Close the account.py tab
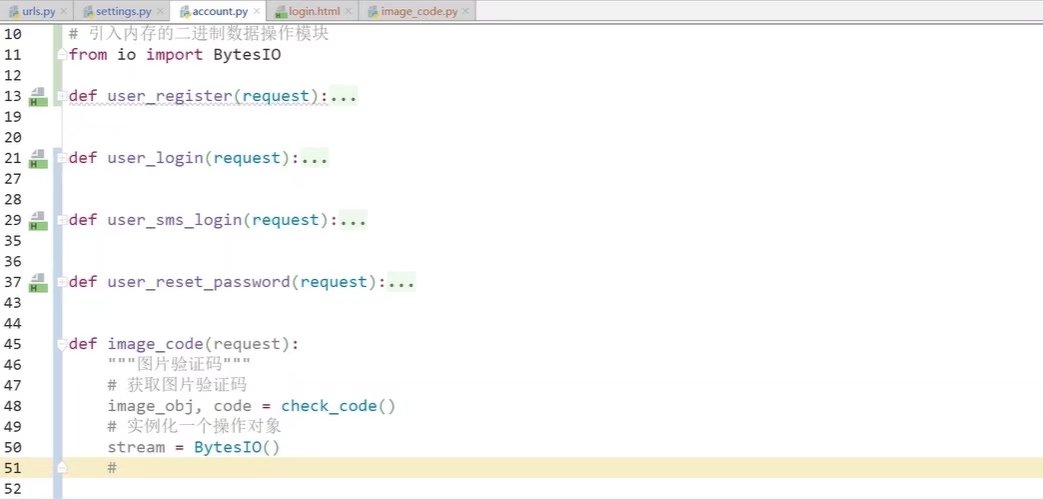The image size is (1043, 499). [257, 11]
